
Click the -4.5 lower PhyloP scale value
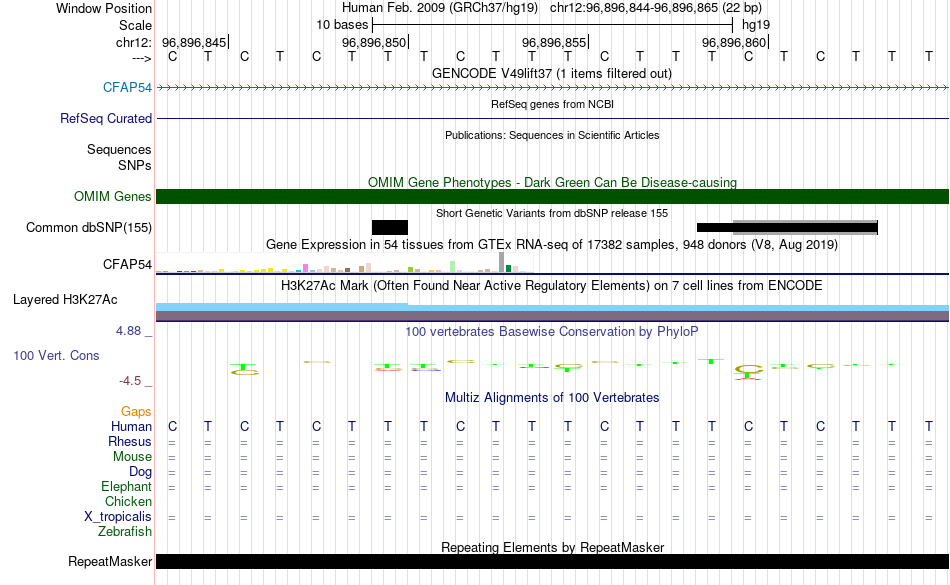pyautogui.click(x=130, y=380)
